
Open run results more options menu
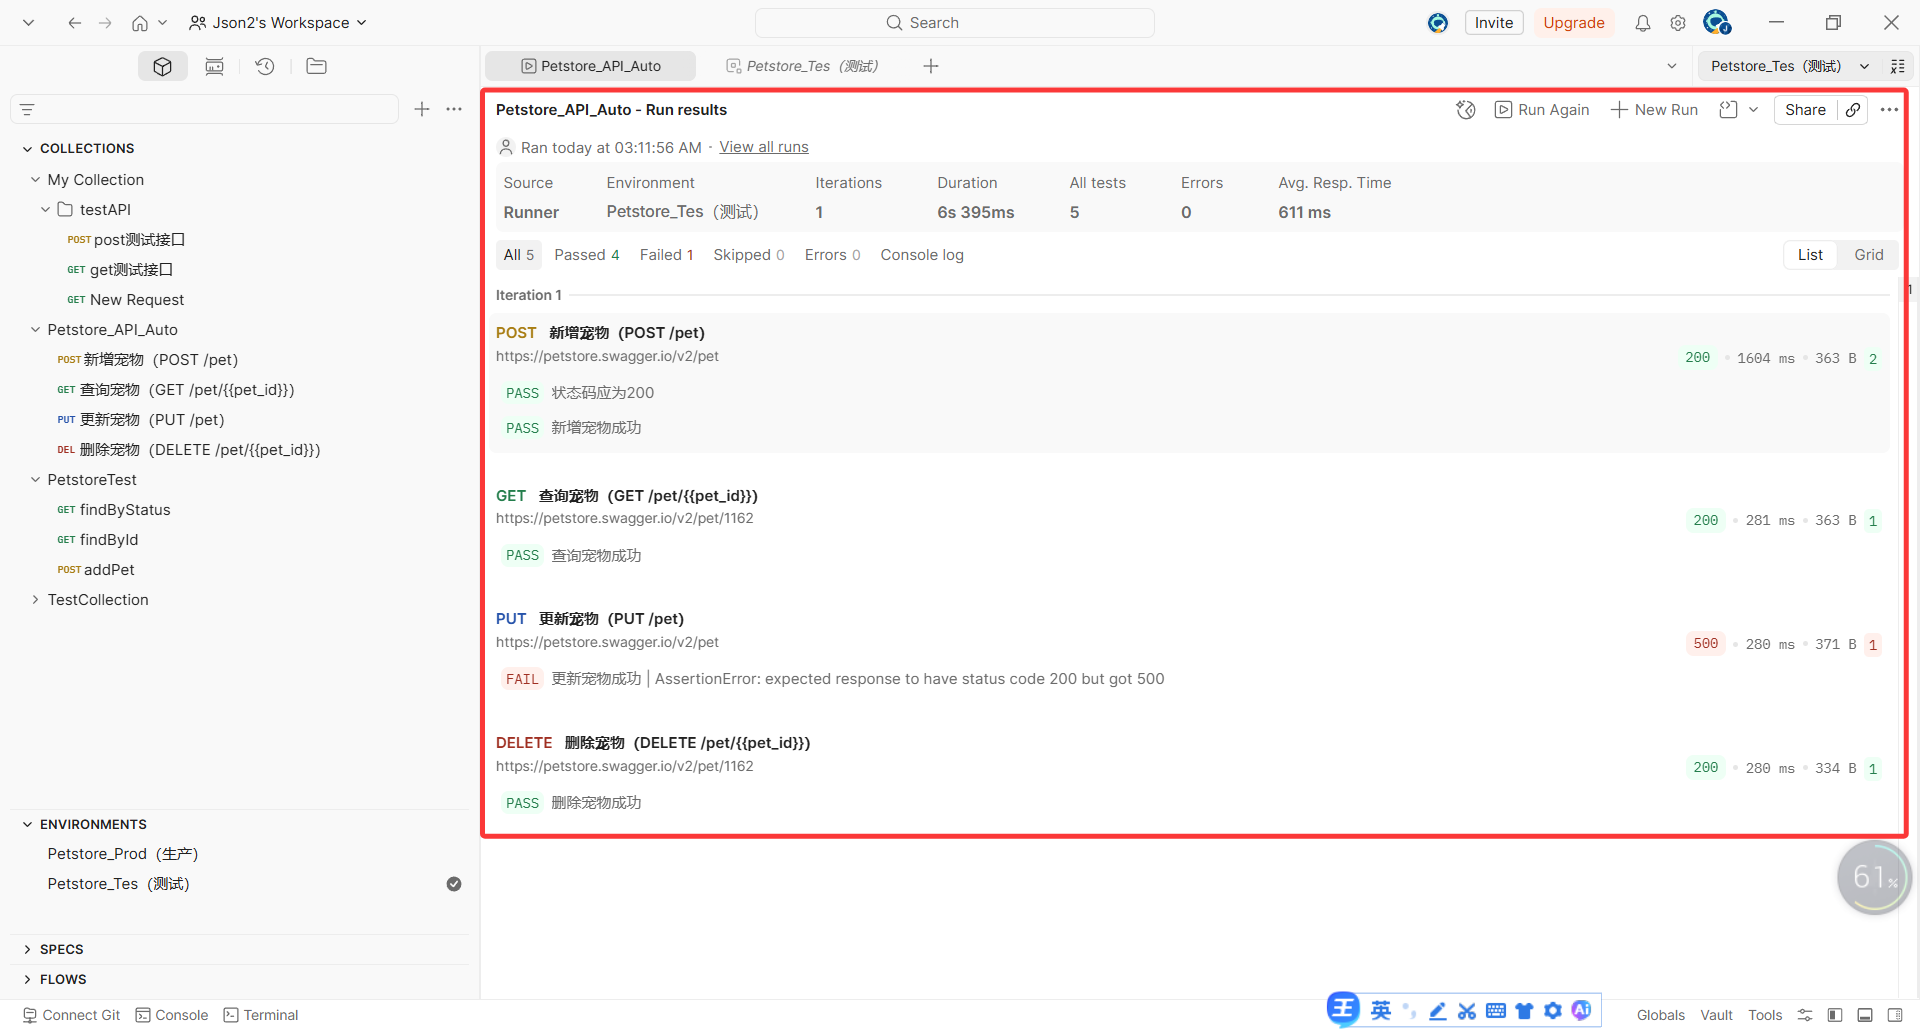pyautogui.click(x=1889, y=110)
